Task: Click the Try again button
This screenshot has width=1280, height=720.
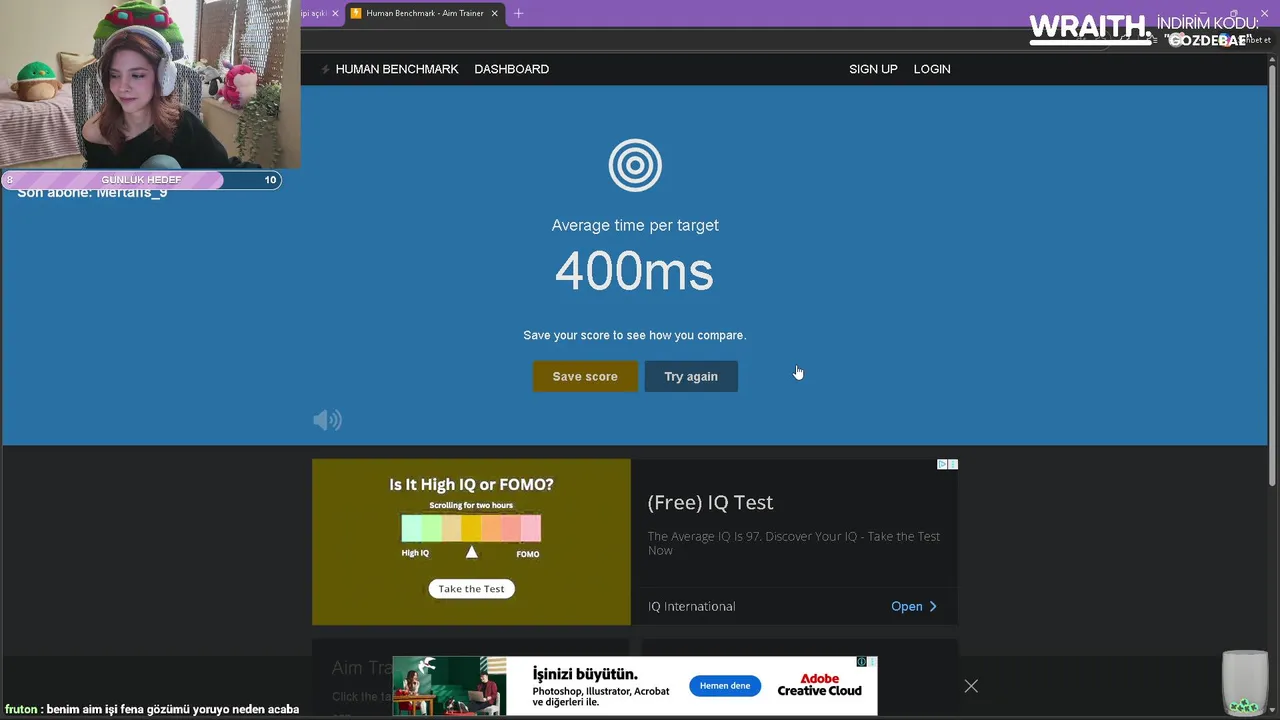Action: click(691, 376)
